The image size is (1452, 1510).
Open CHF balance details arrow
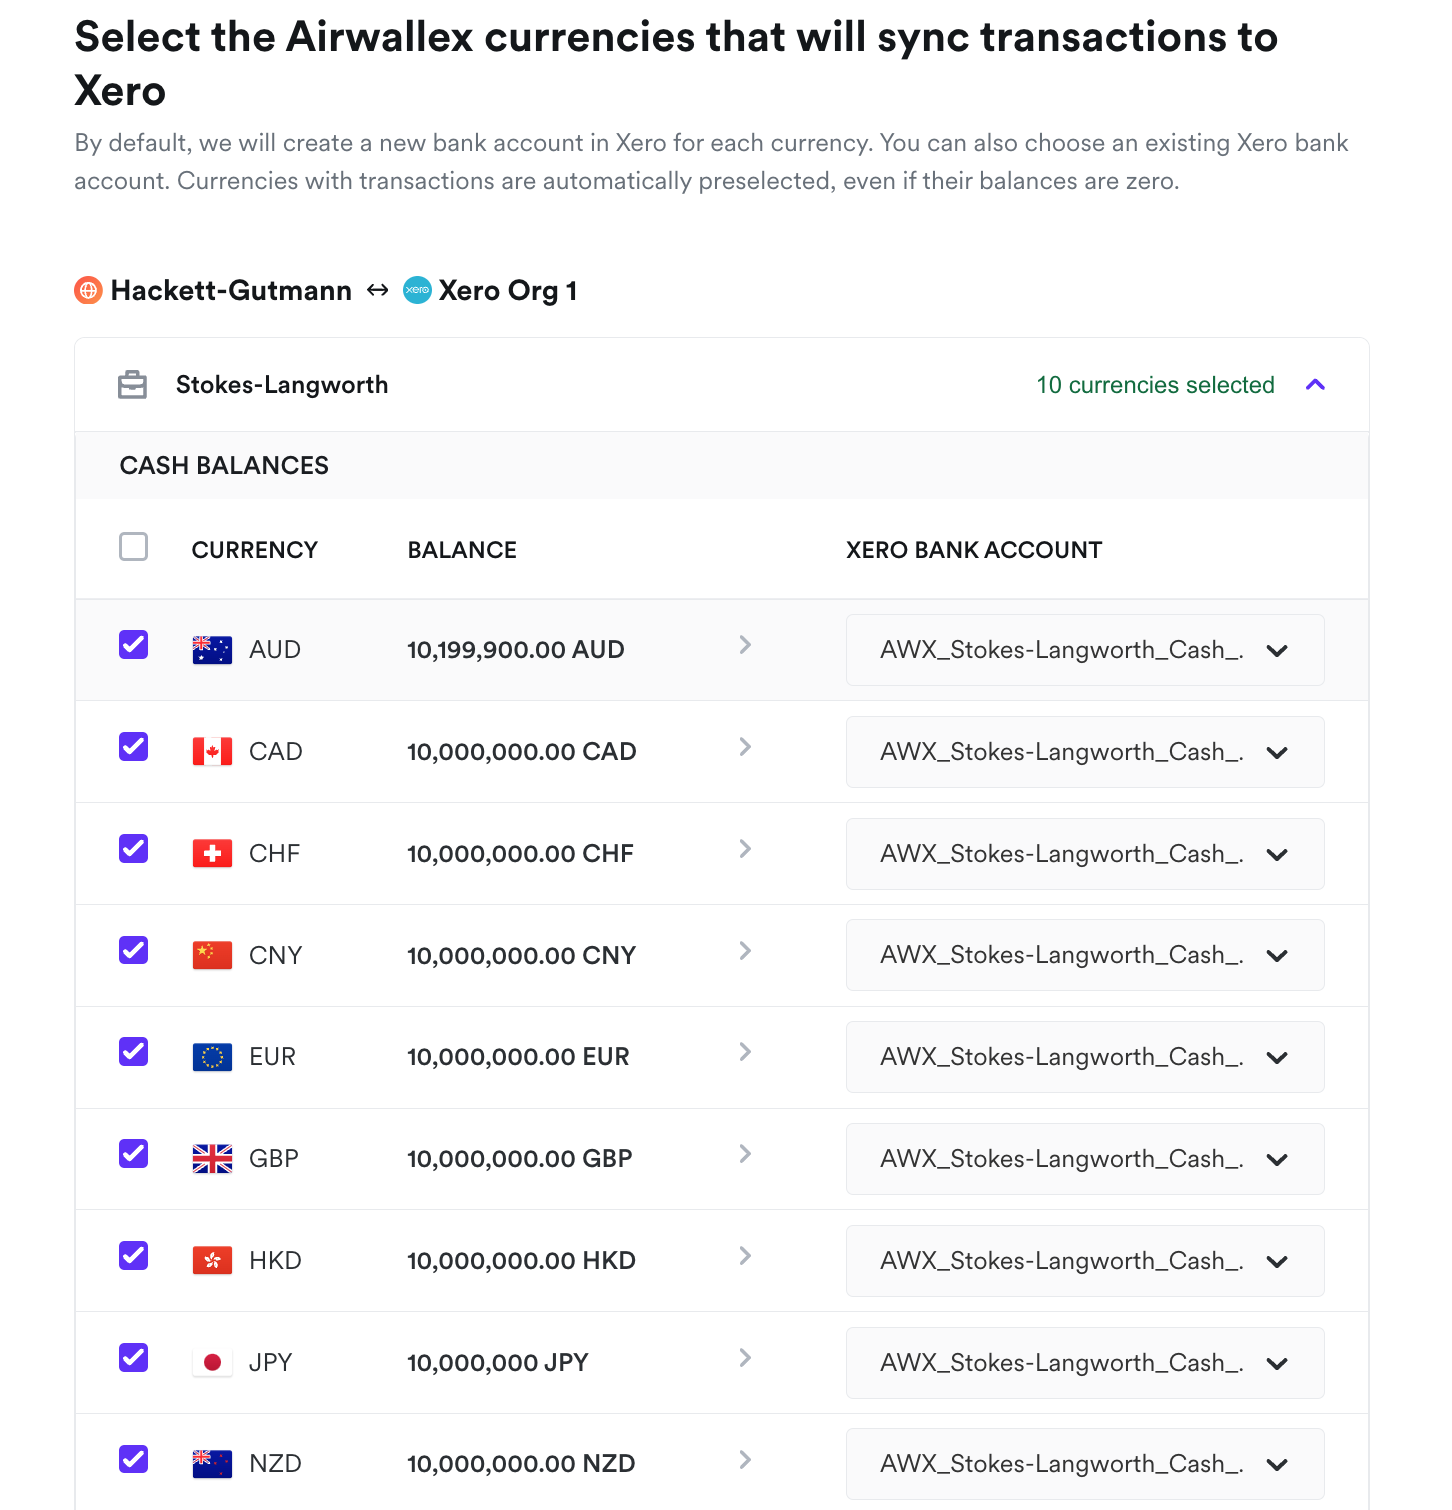[x=745, y=849]
